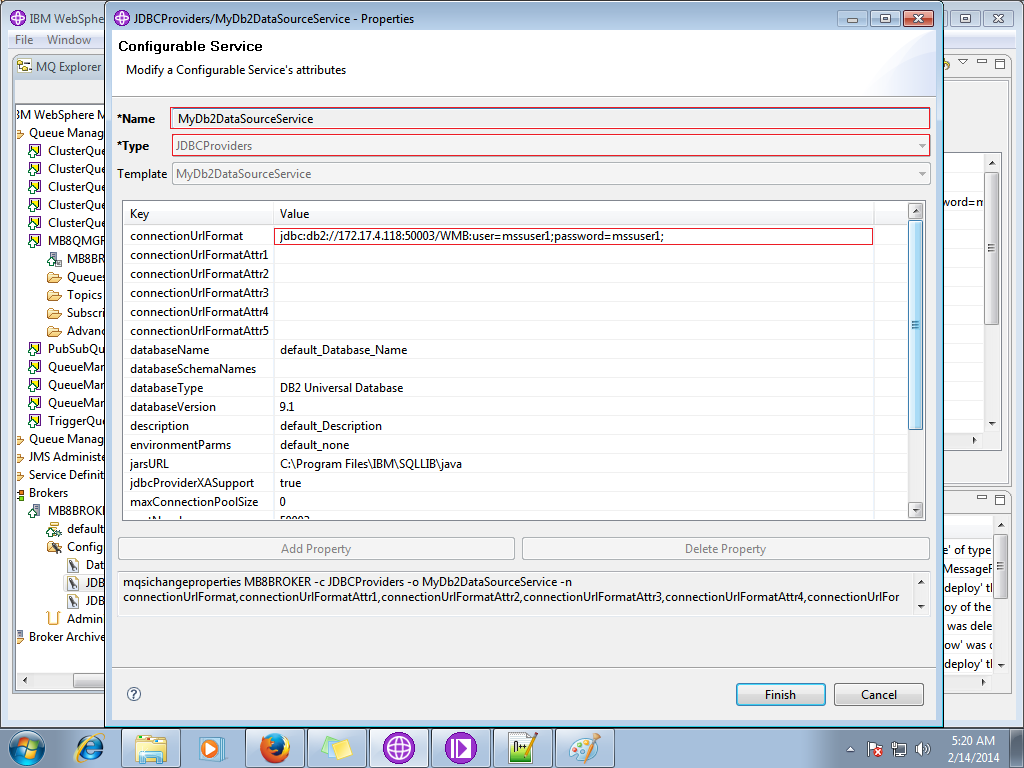This screenshot has width=1024, height=768.
Task: Select the environmentParms value default_none
Action: [315, 444]
